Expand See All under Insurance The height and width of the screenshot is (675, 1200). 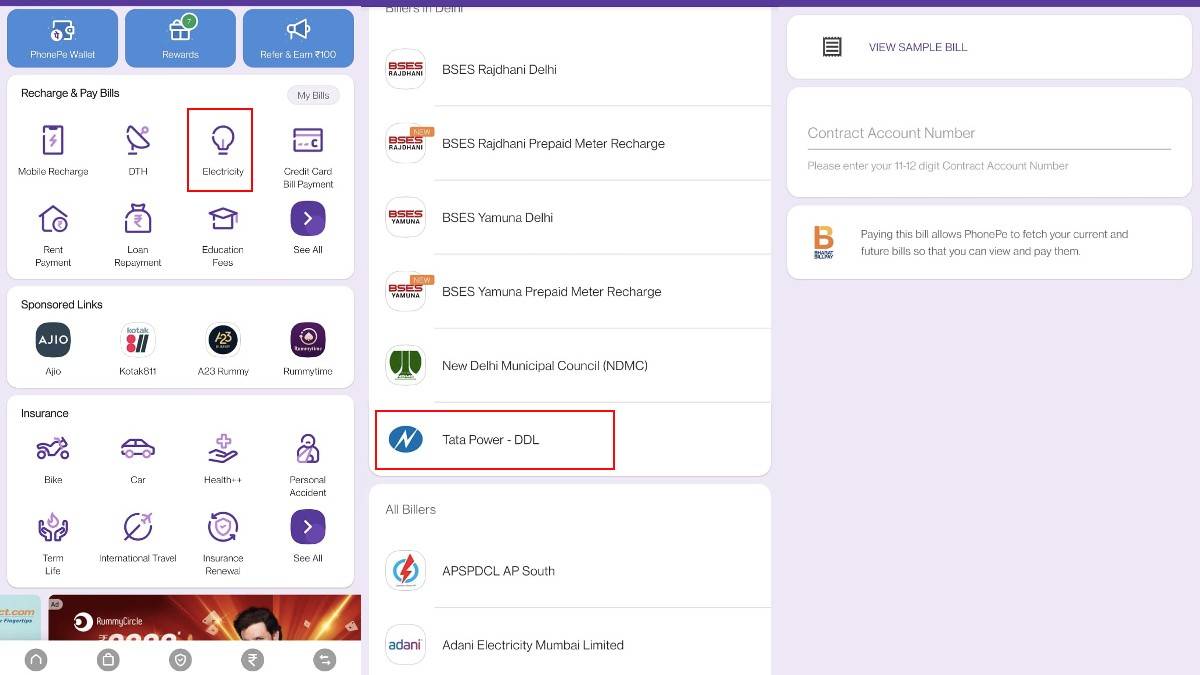click(307, 526)
